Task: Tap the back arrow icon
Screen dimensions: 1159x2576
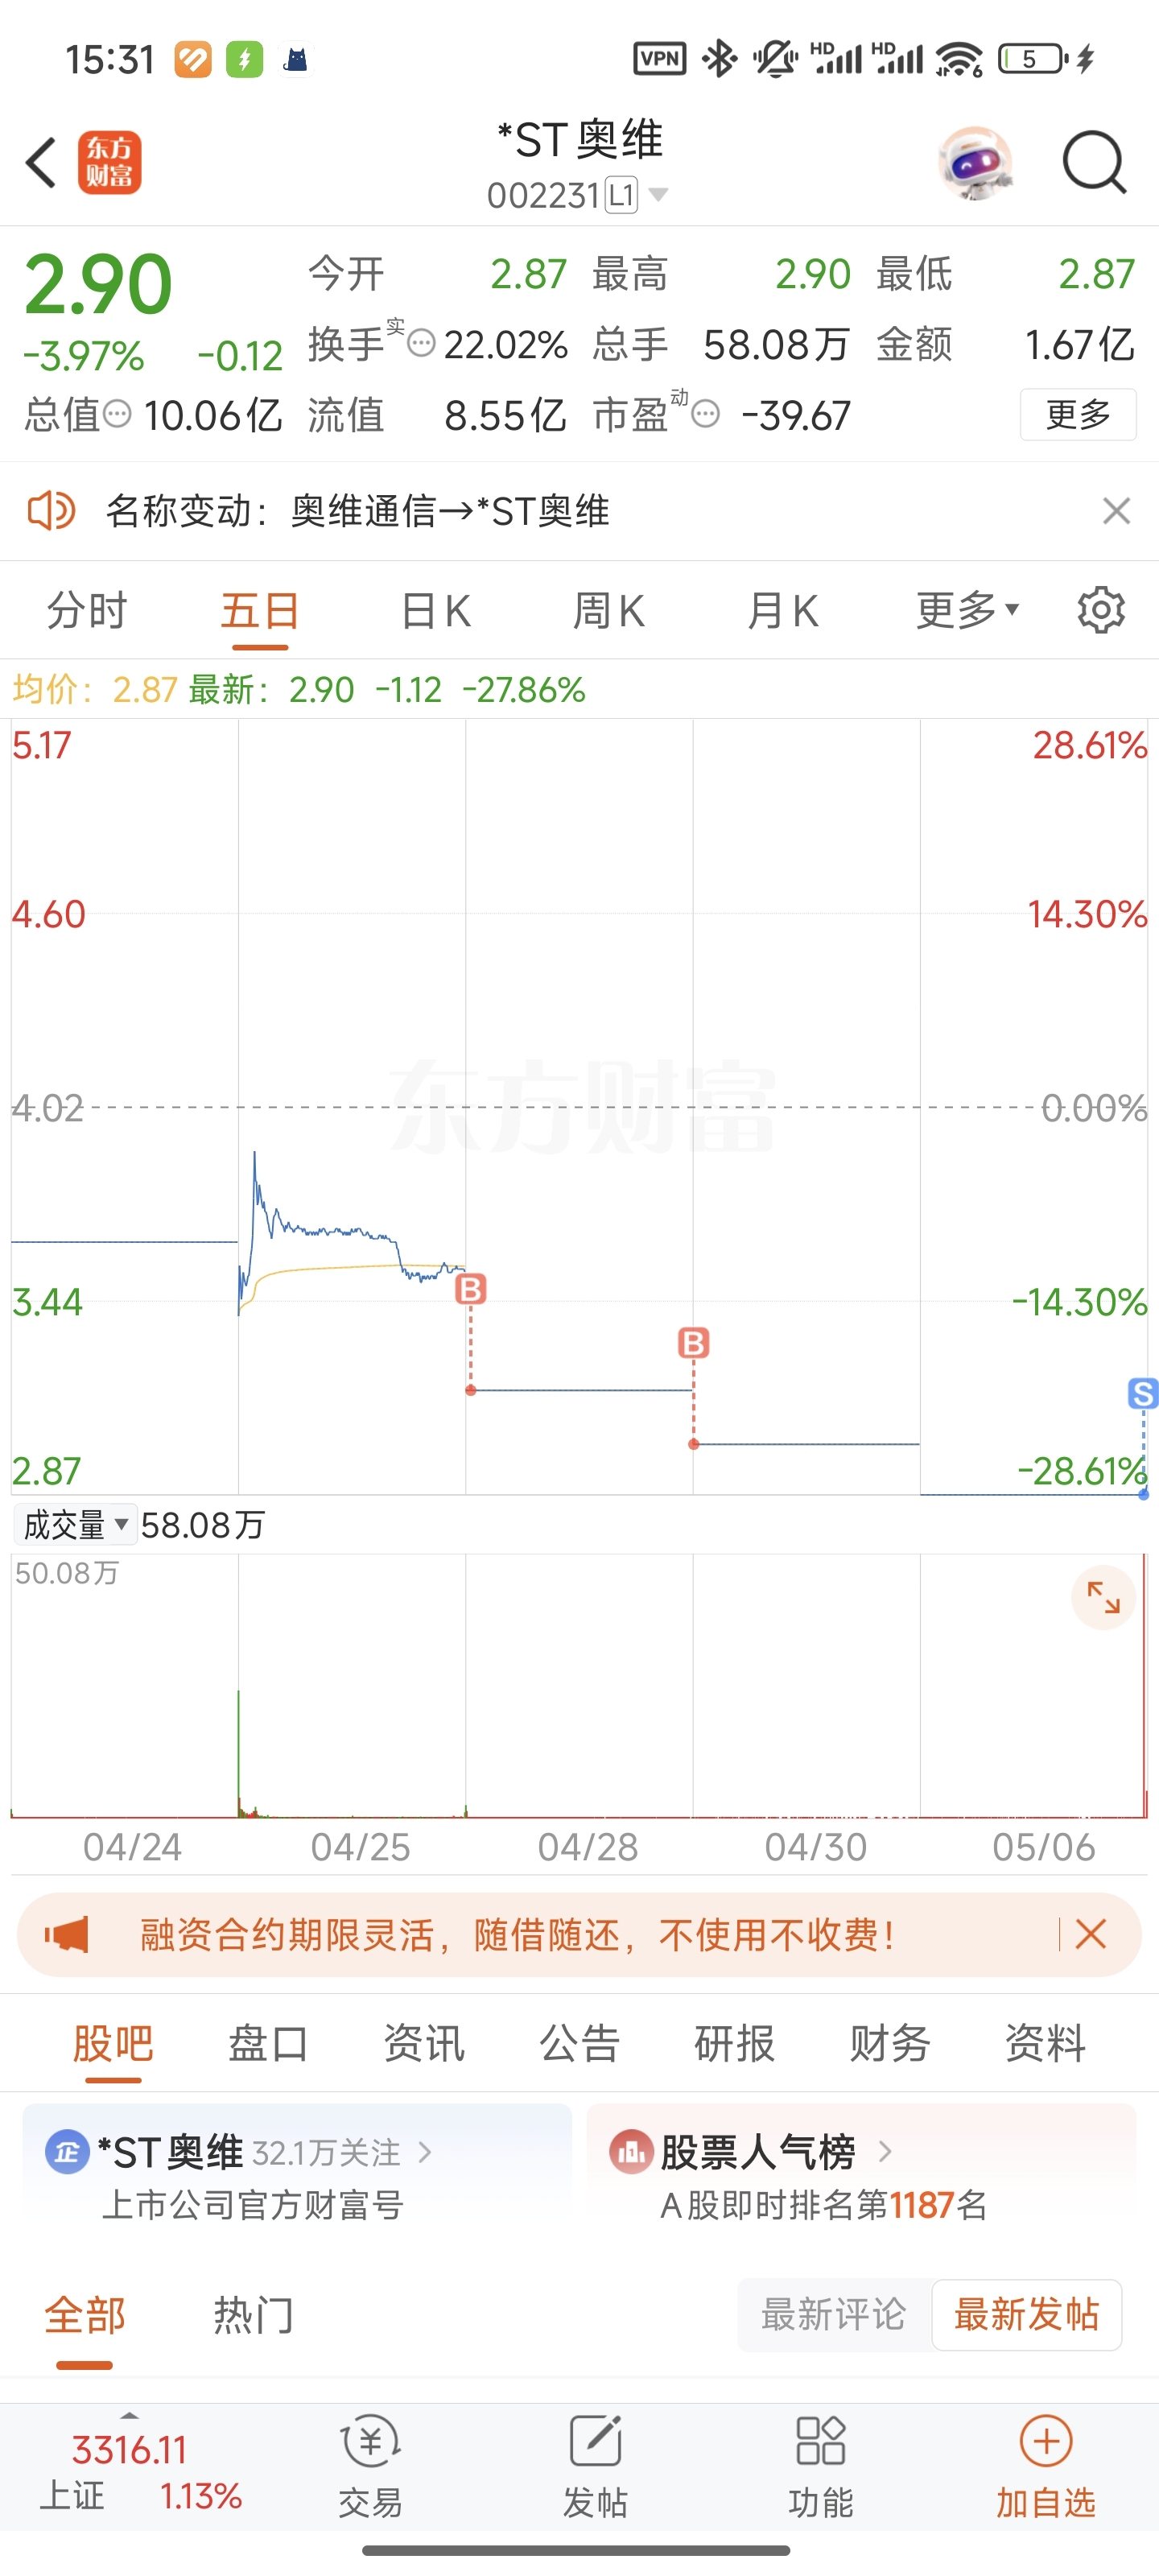Action: click(41, 162)
